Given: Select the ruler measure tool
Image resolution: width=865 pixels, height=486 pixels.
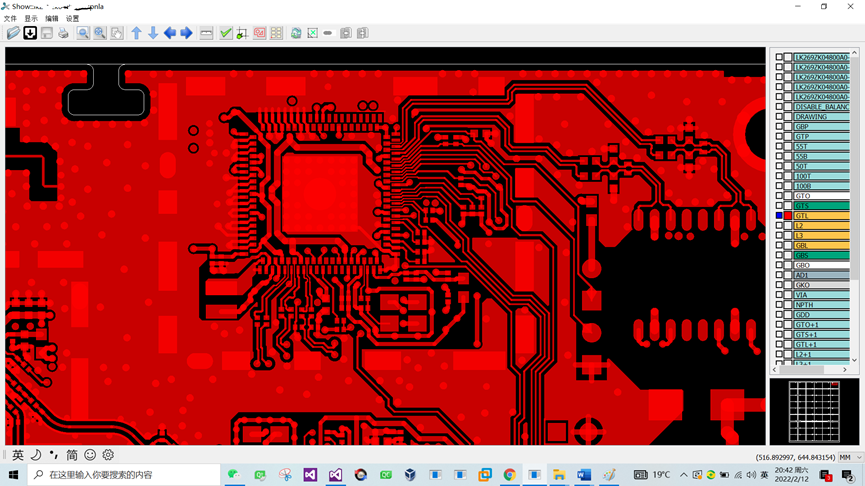Looking at the screenshot, I should click(x=206, y=33).
